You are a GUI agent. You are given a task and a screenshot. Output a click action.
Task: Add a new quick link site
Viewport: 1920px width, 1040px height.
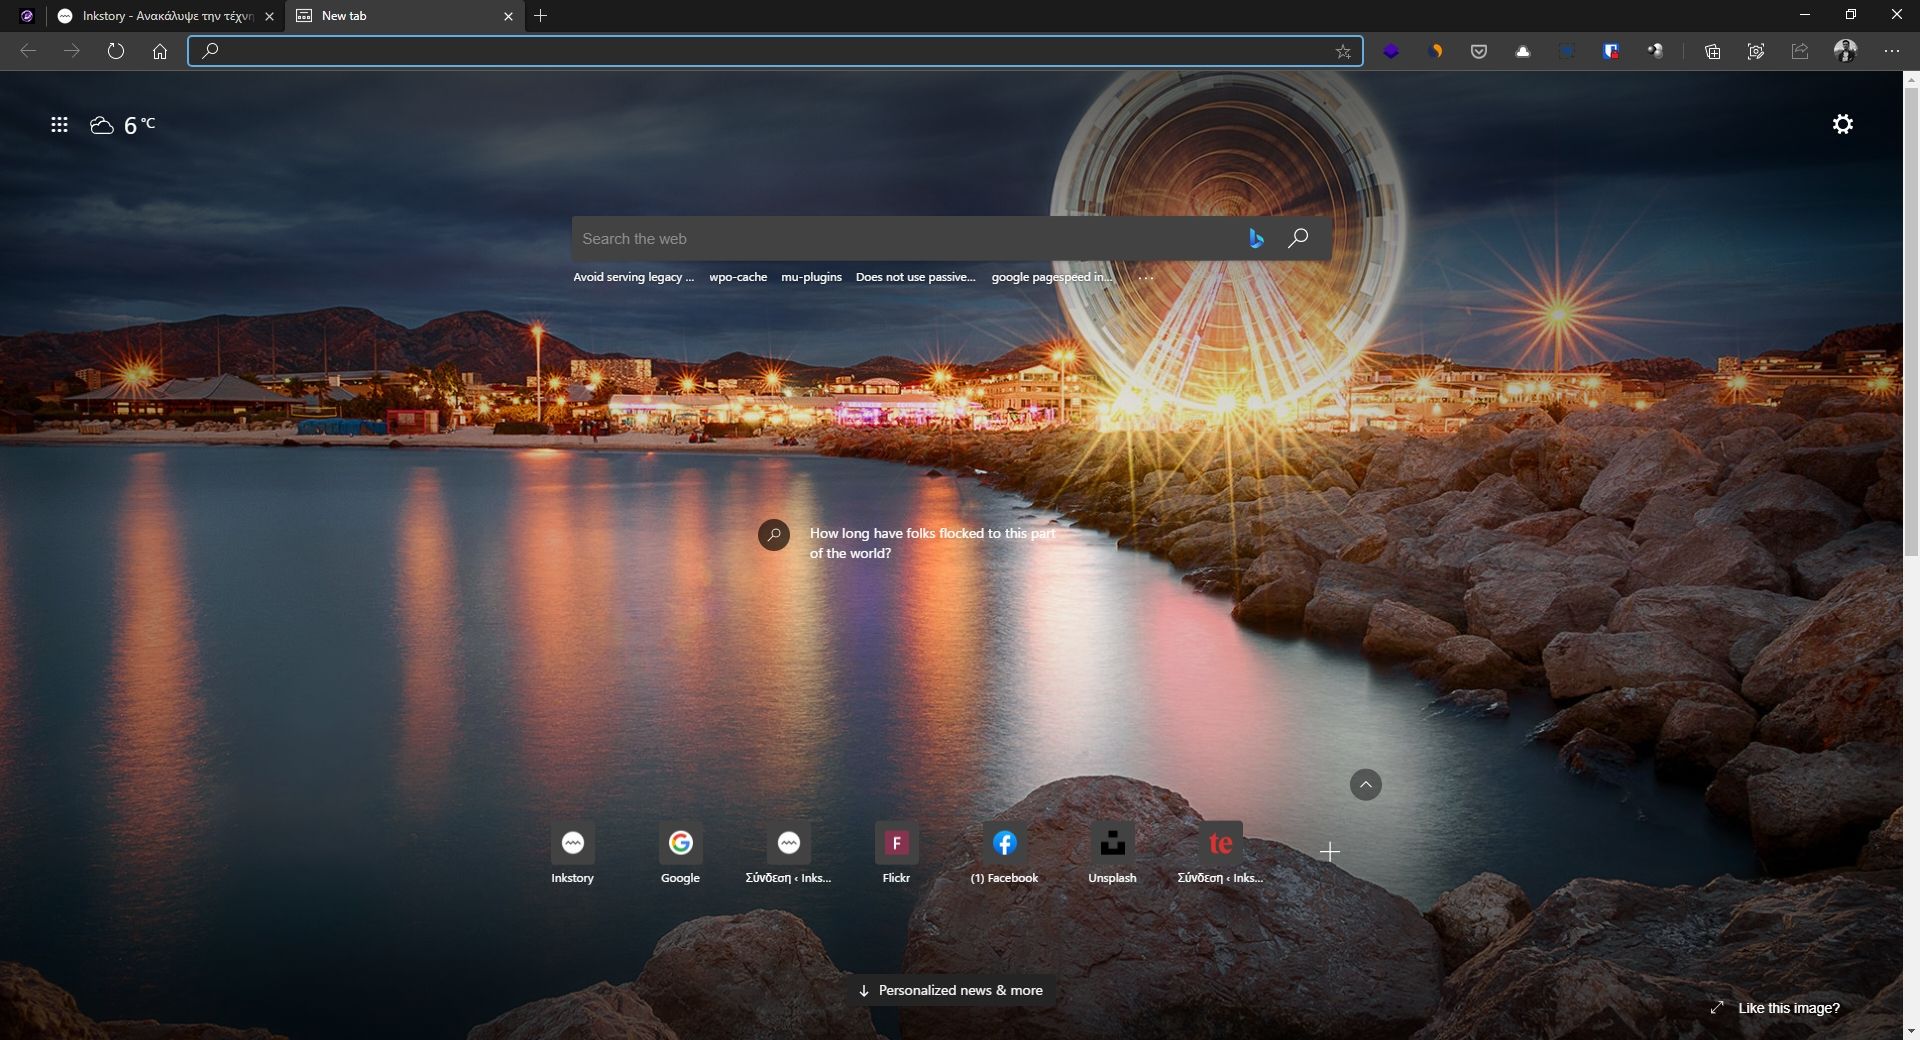click(1329, 852)
